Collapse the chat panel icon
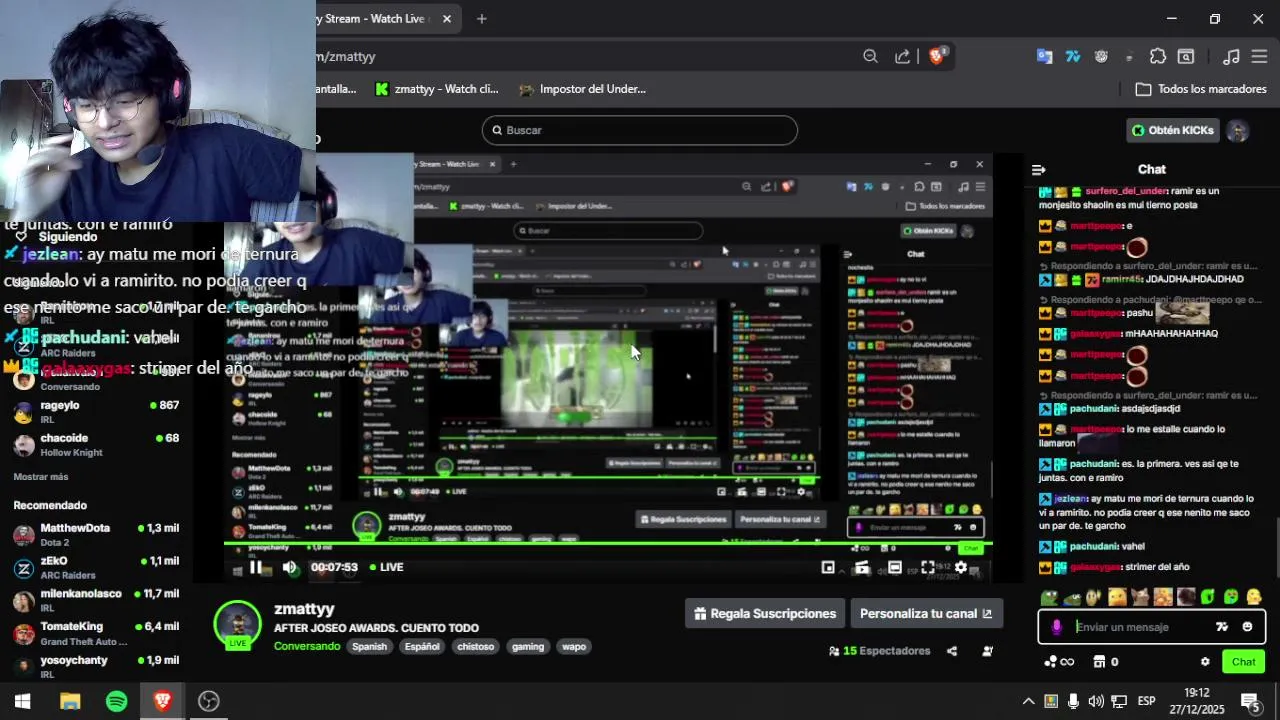This screenshot has width=1280, height=720. (x=1038, y=170)
